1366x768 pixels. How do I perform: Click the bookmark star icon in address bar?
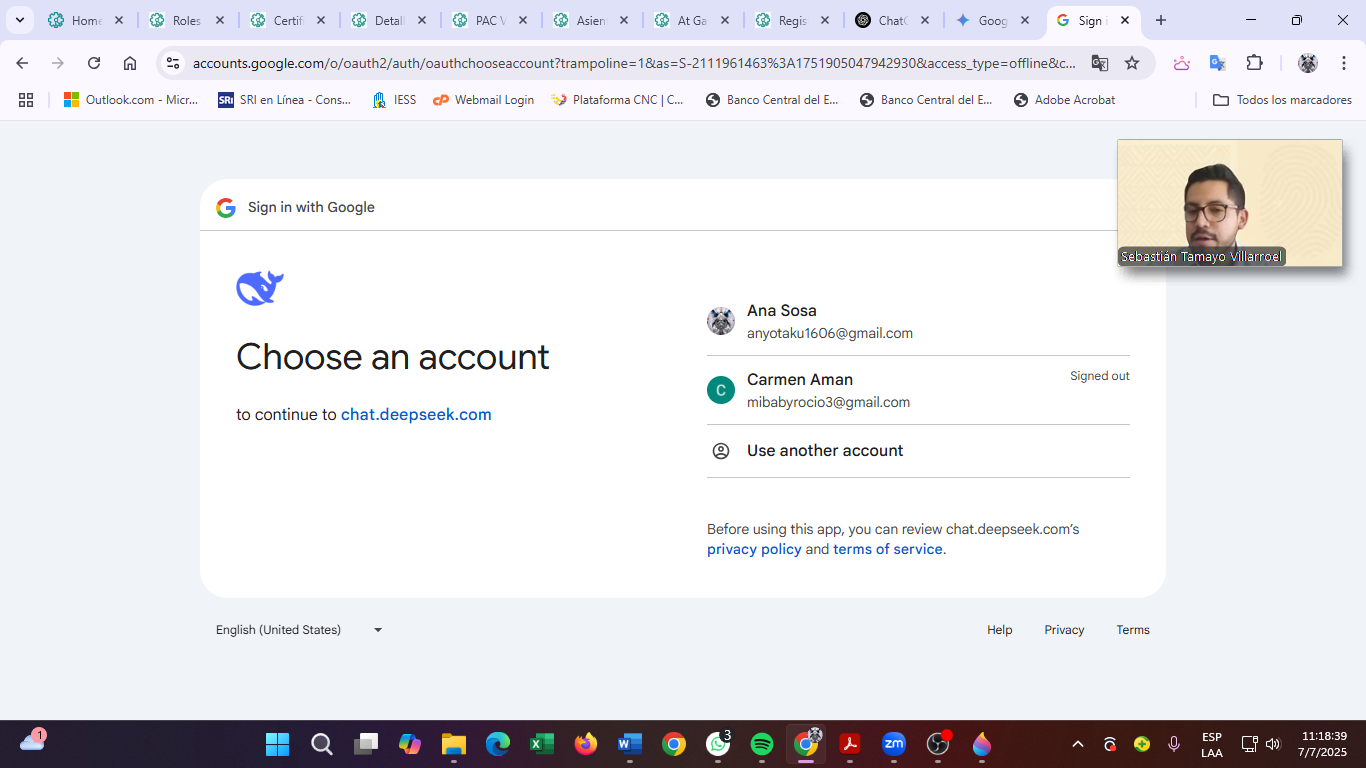1132,63
